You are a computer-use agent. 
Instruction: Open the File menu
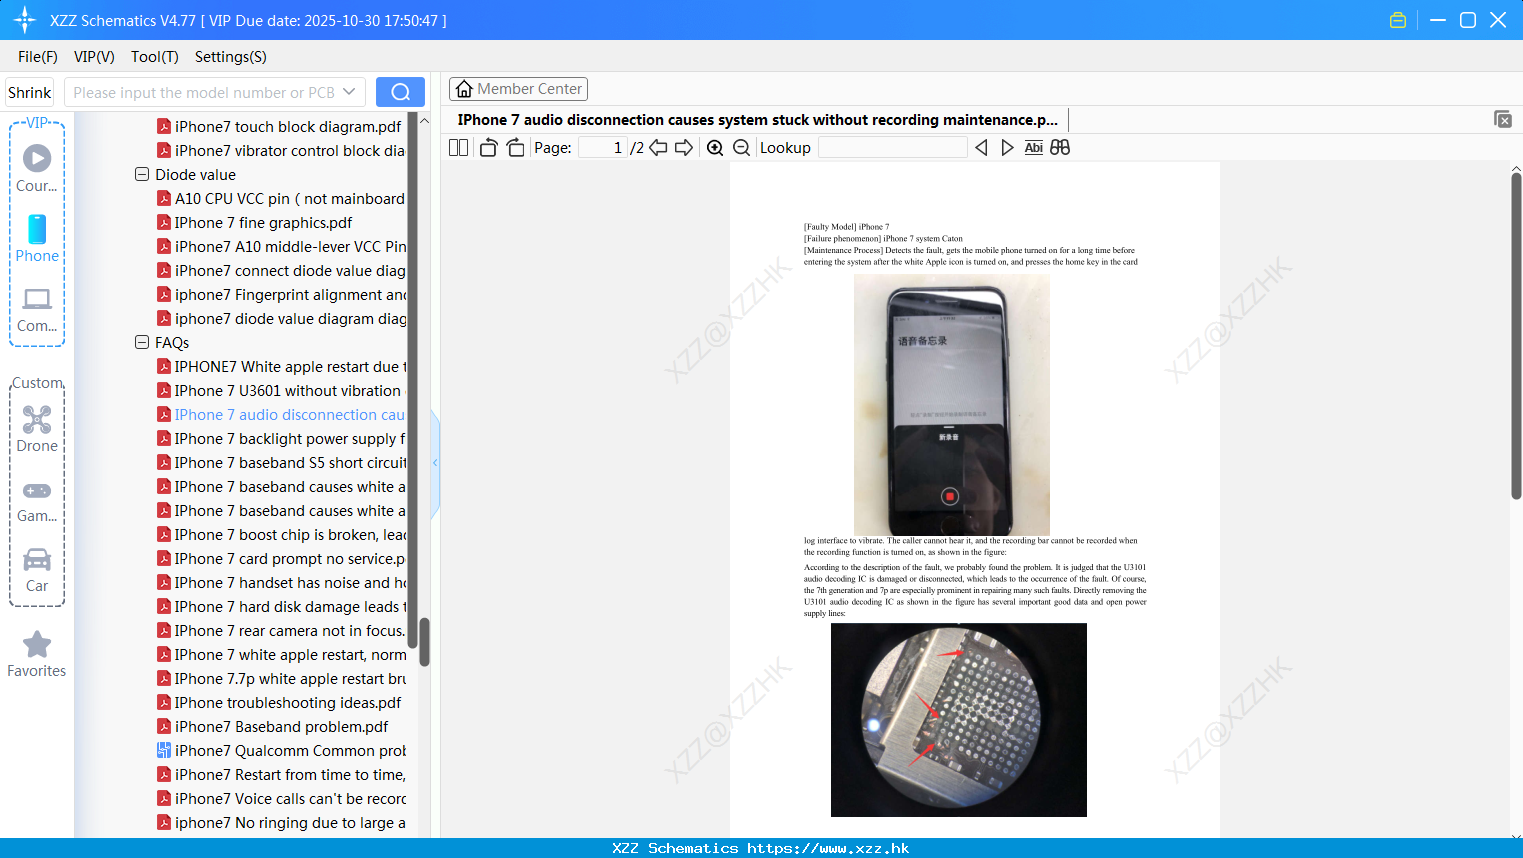click(38, 57)
